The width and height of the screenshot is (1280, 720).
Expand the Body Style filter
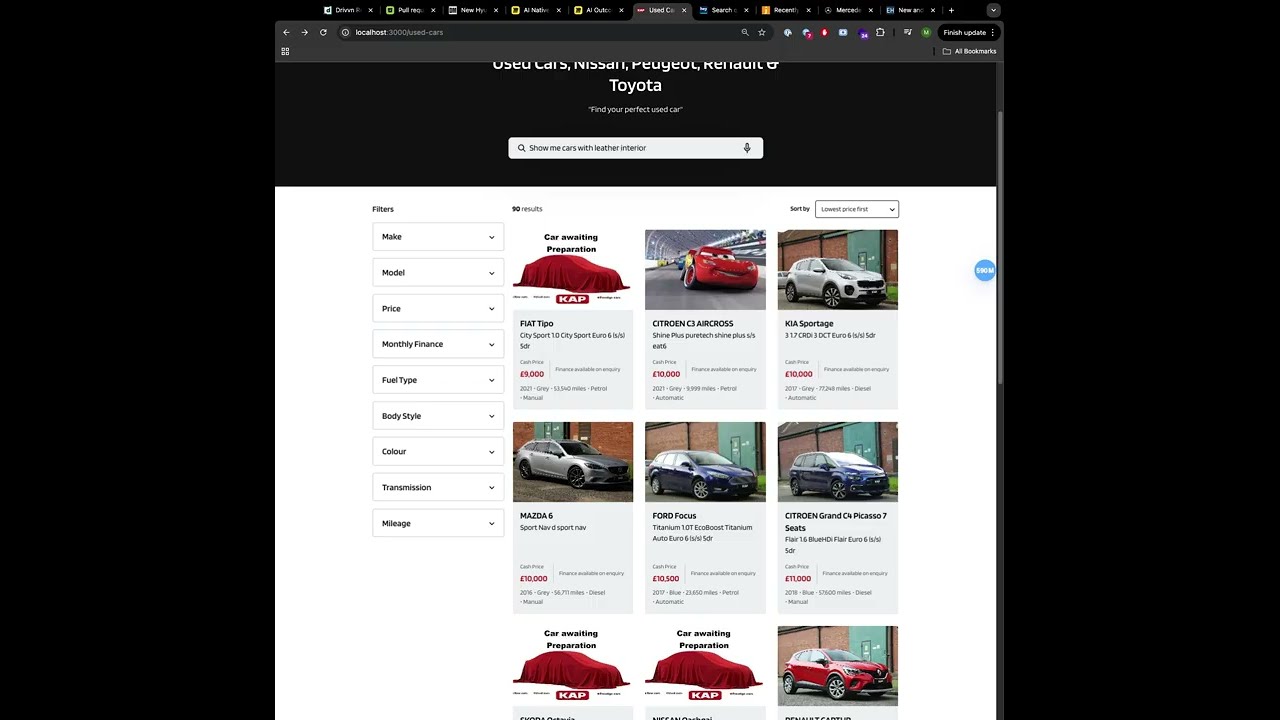pyautogui.click(x=438, y=416)
